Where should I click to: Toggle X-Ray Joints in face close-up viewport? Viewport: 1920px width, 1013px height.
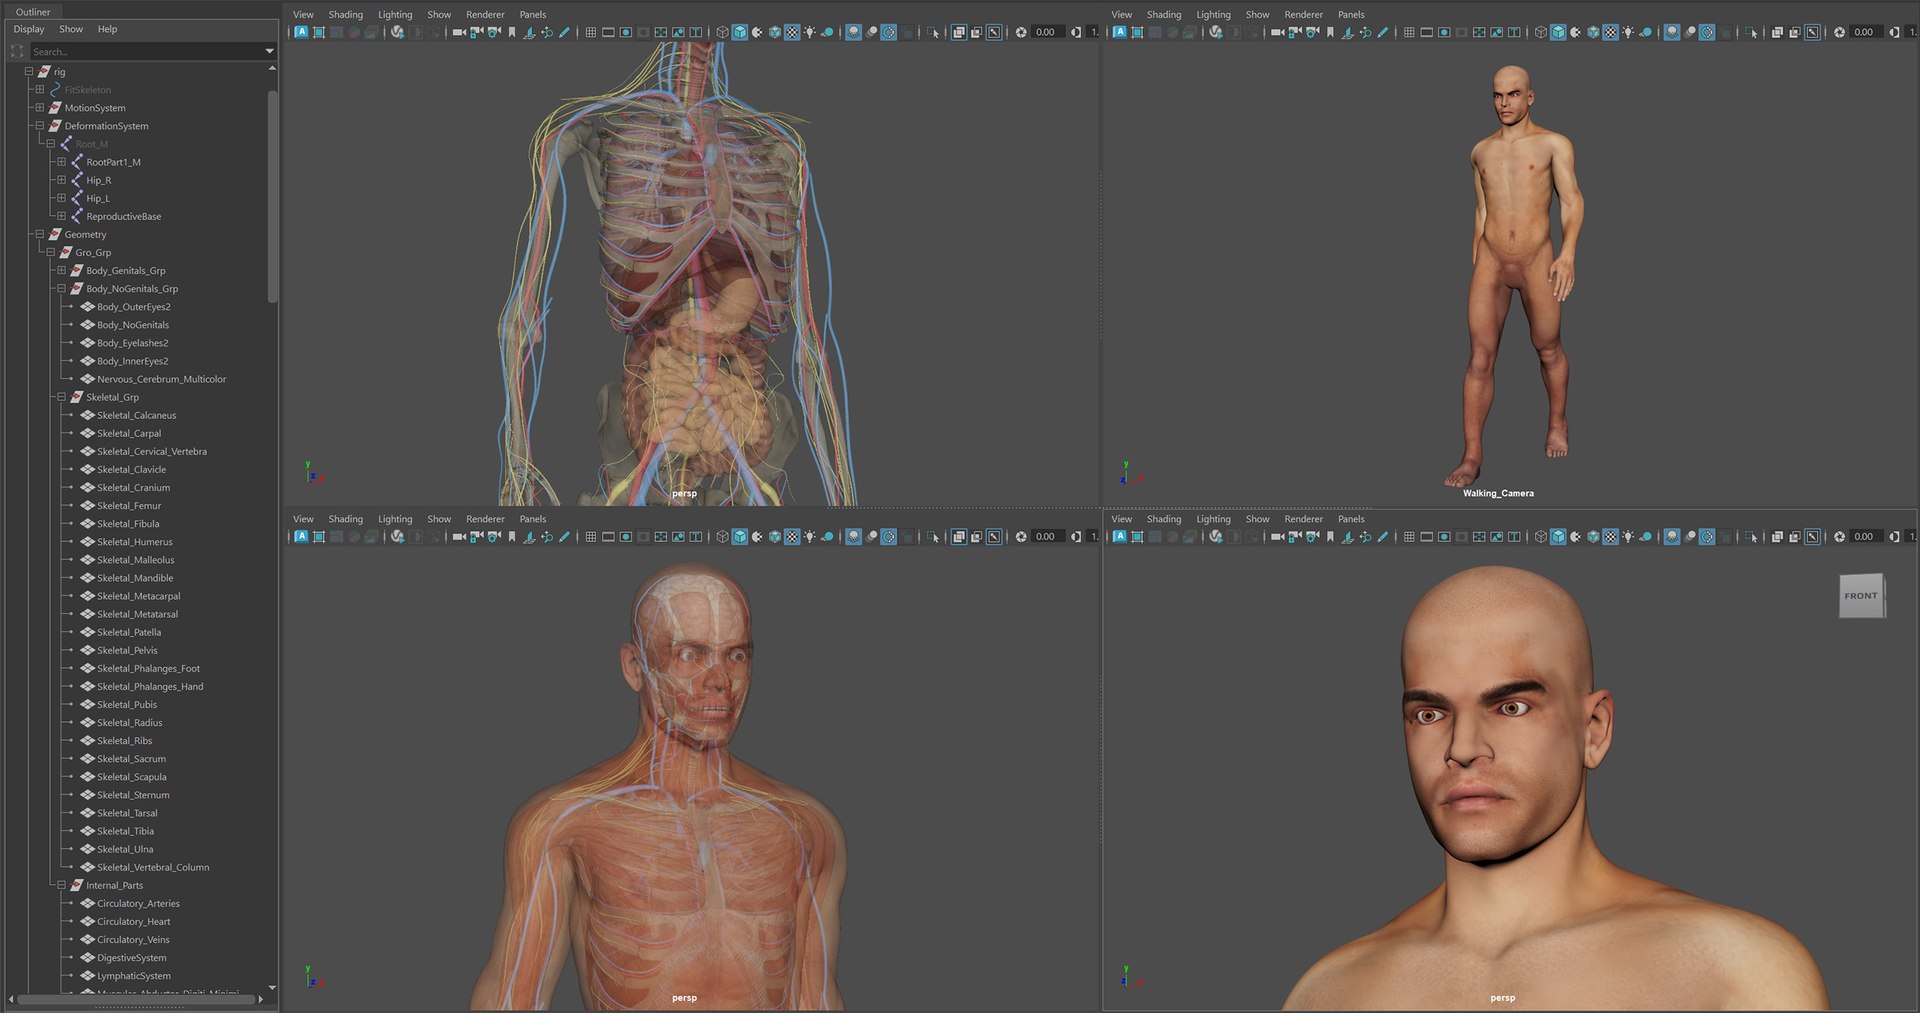coord(1812,537)
